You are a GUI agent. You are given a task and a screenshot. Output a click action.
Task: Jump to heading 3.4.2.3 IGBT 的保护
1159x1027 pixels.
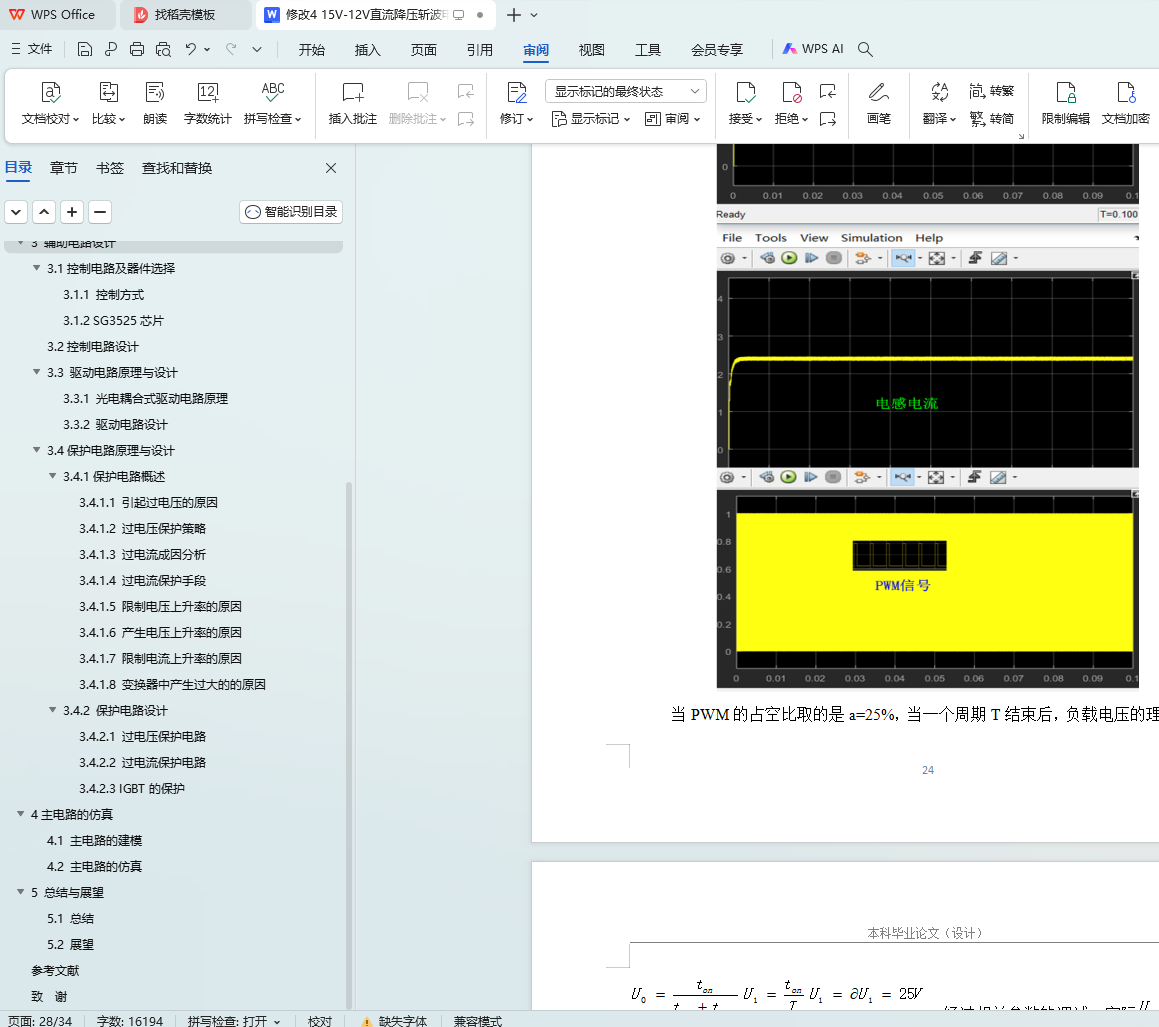132,788
